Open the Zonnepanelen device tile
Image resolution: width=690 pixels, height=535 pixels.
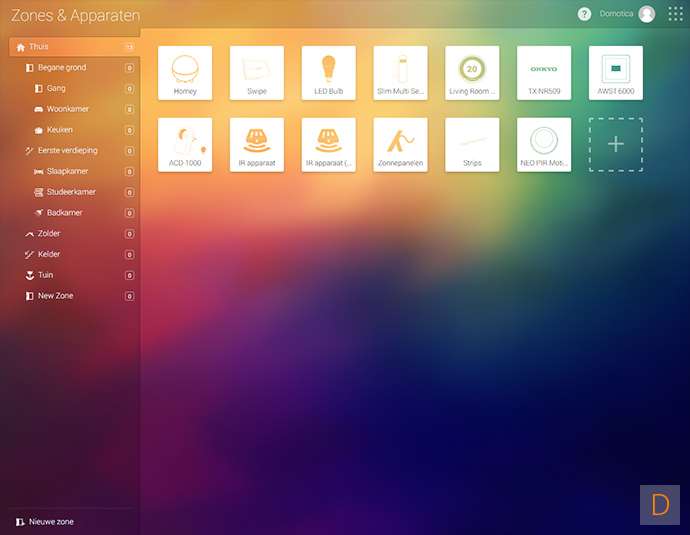tap(400, 145)
